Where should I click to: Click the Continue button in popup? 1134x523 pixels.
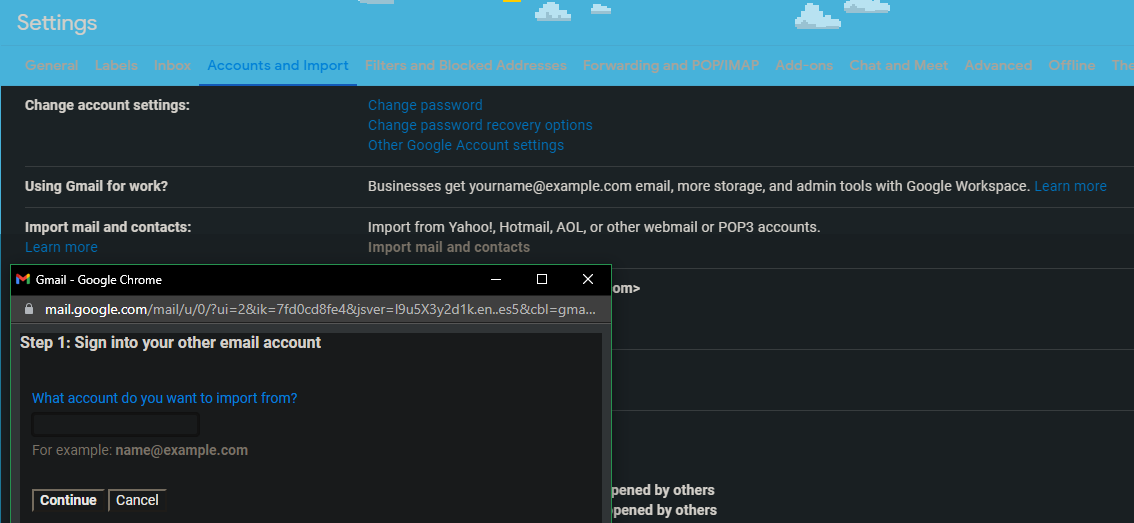click(68, 501)
